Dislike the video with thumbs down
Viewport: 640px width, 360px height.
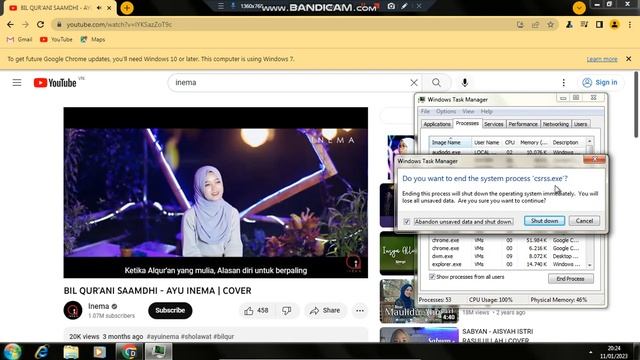click(287, 311)
